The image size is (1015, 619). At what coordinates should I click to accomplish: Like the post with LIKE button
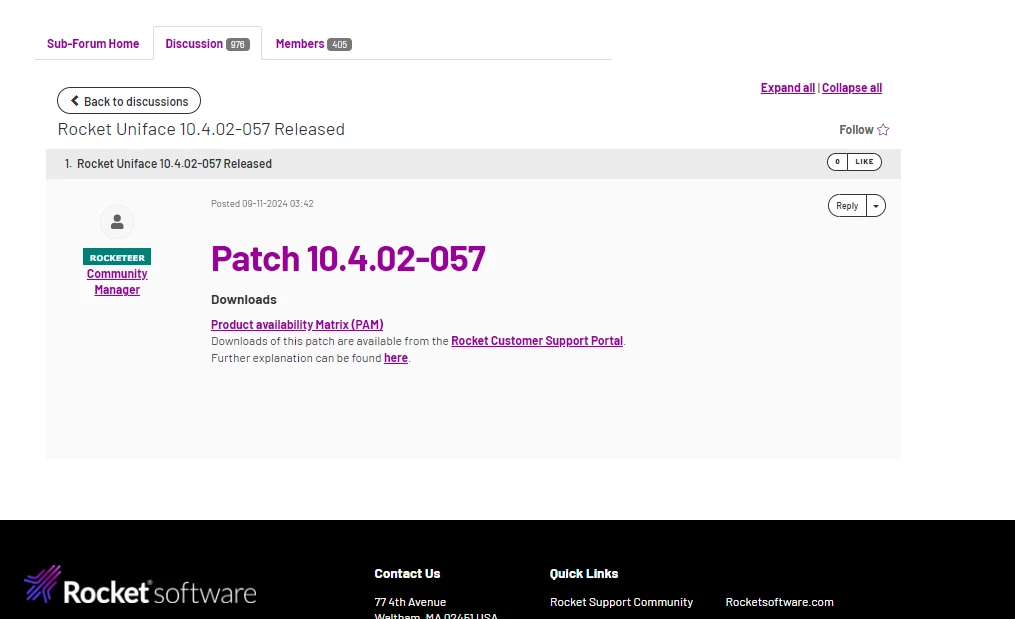(x=864, y=162)
